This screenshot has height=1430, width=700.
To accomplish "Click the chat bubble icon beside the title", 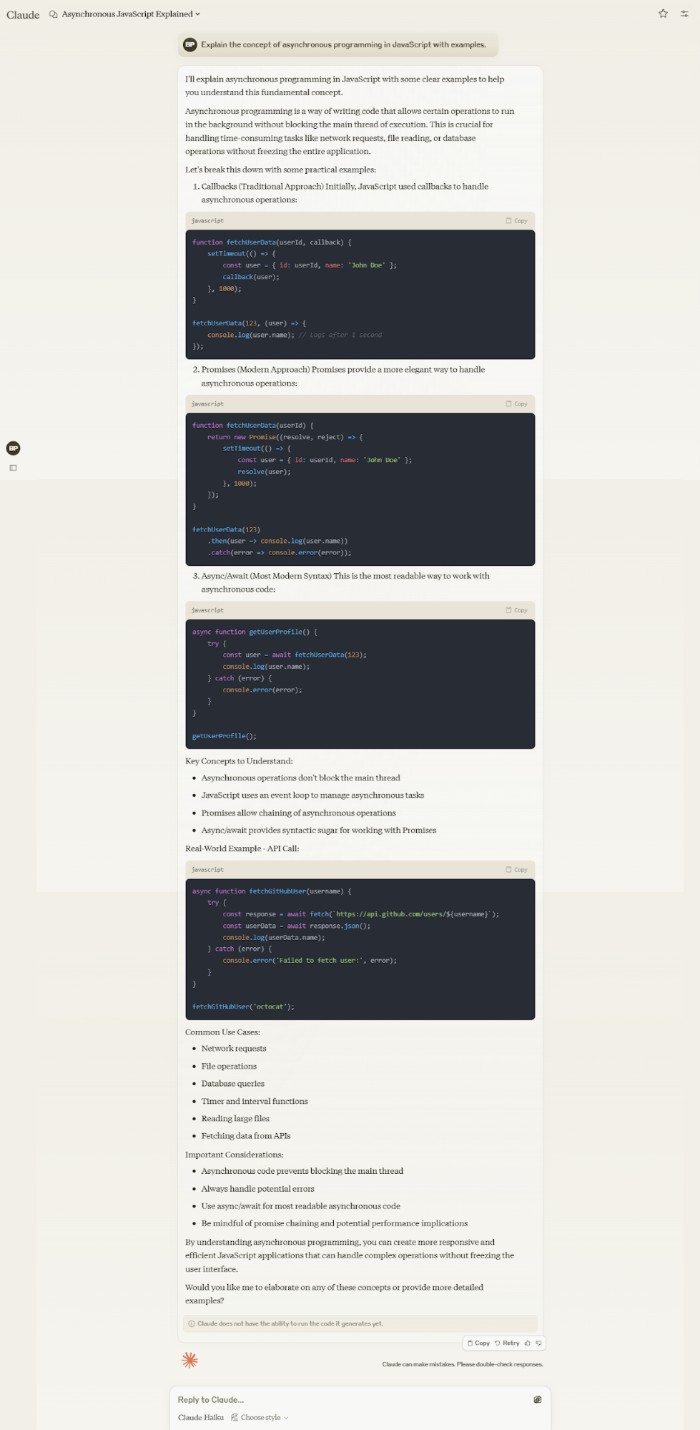I will pyautogui.click(x=53, y=15).
